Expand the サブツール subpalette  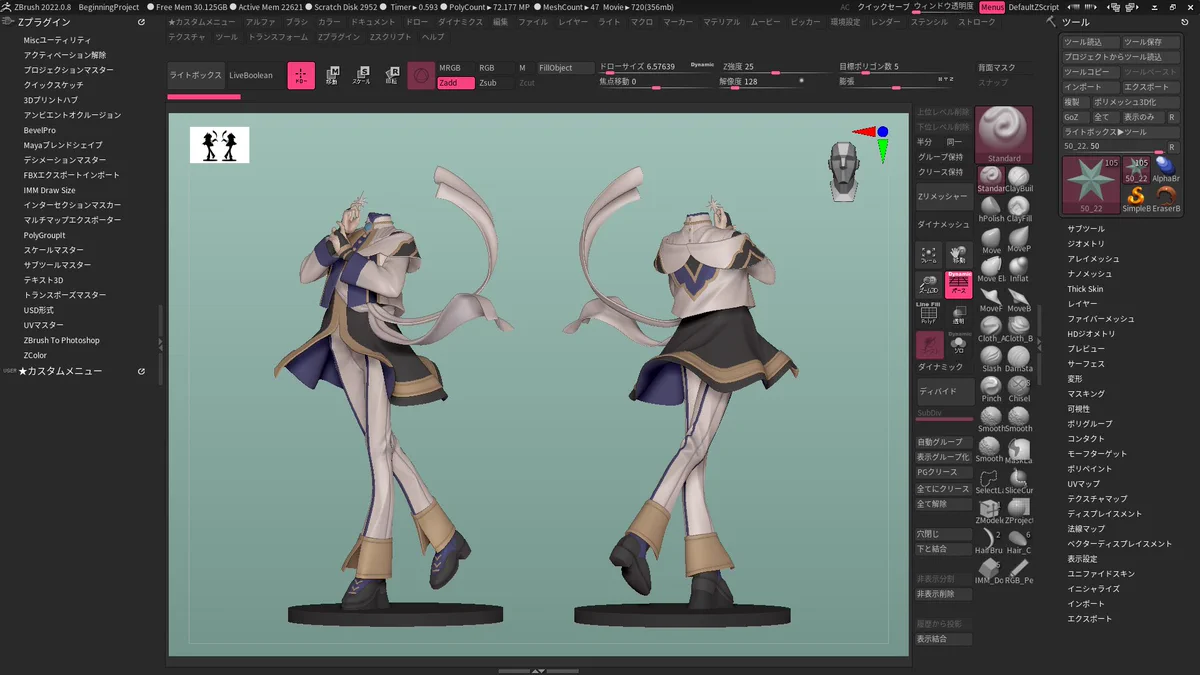1086,229
